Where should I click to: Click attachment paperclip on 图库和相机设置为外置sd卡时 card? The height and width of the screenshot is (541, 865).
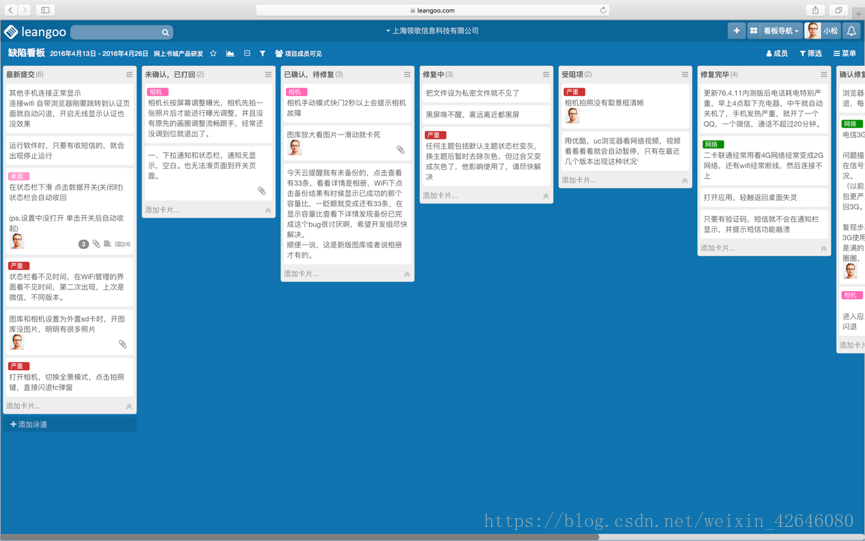click(122, 344)
